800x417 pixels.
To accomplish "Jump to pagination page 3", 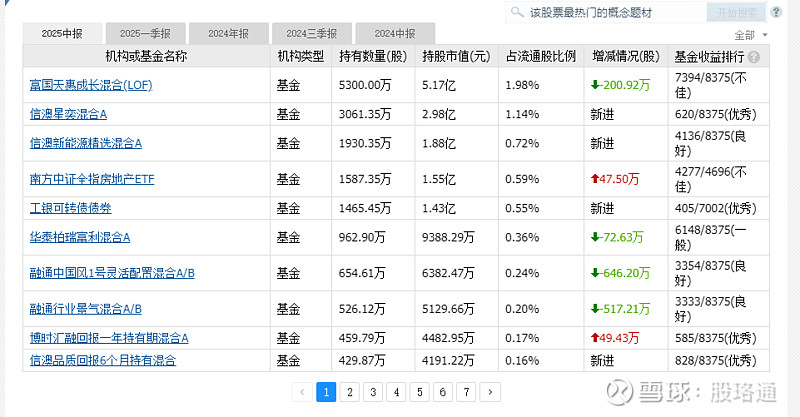I will 373,392.
